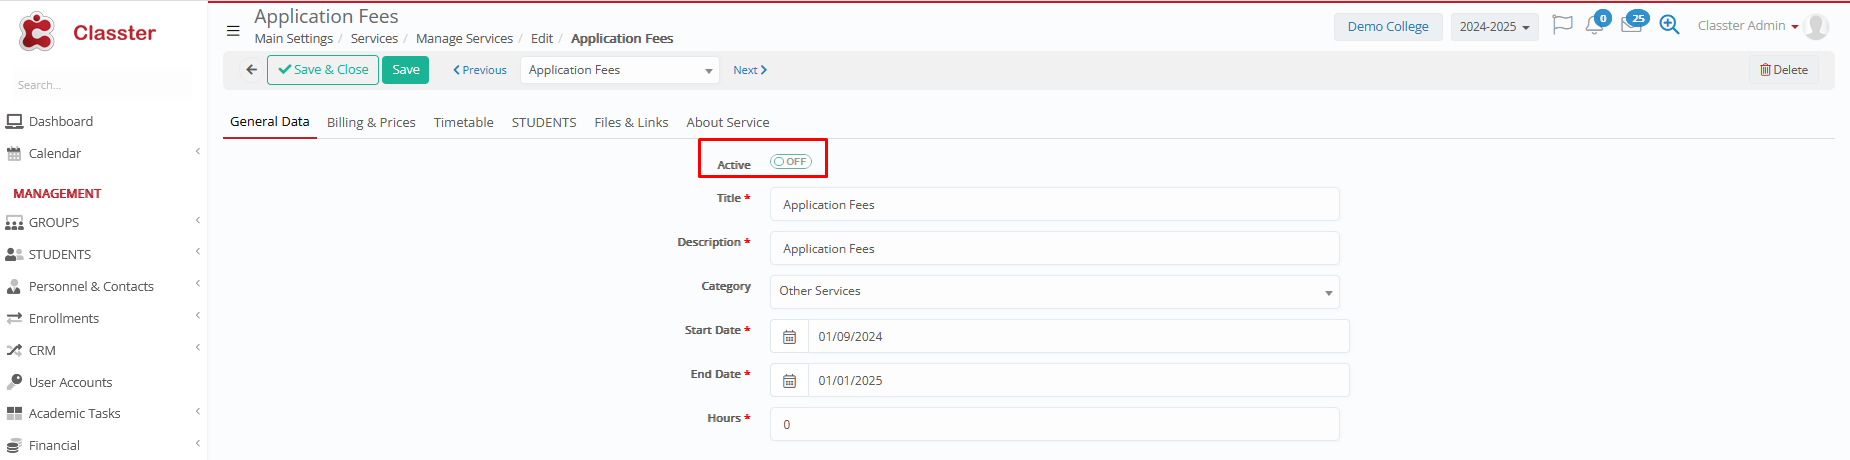Switch to the Timetable tab

[x=463, y=122]
